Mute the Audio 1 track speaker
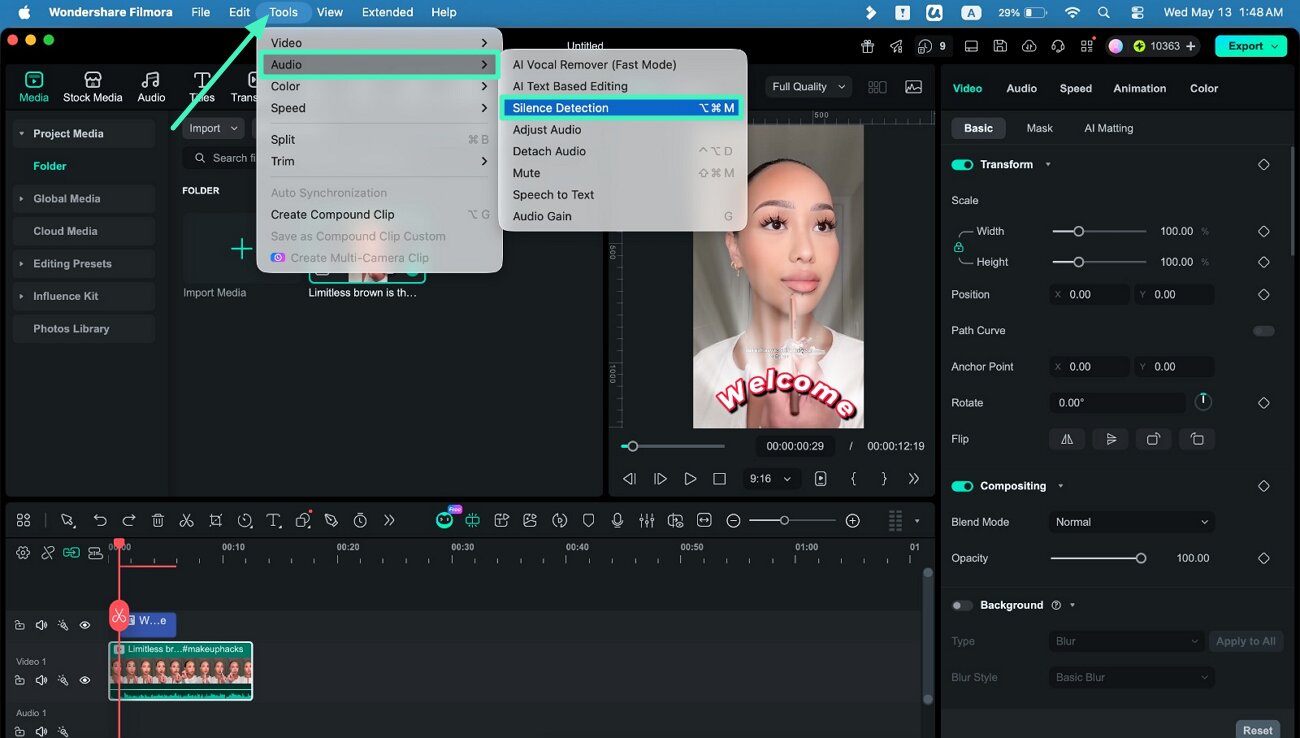Viewport: 1300px width, 738px height. tap(41, 731)
